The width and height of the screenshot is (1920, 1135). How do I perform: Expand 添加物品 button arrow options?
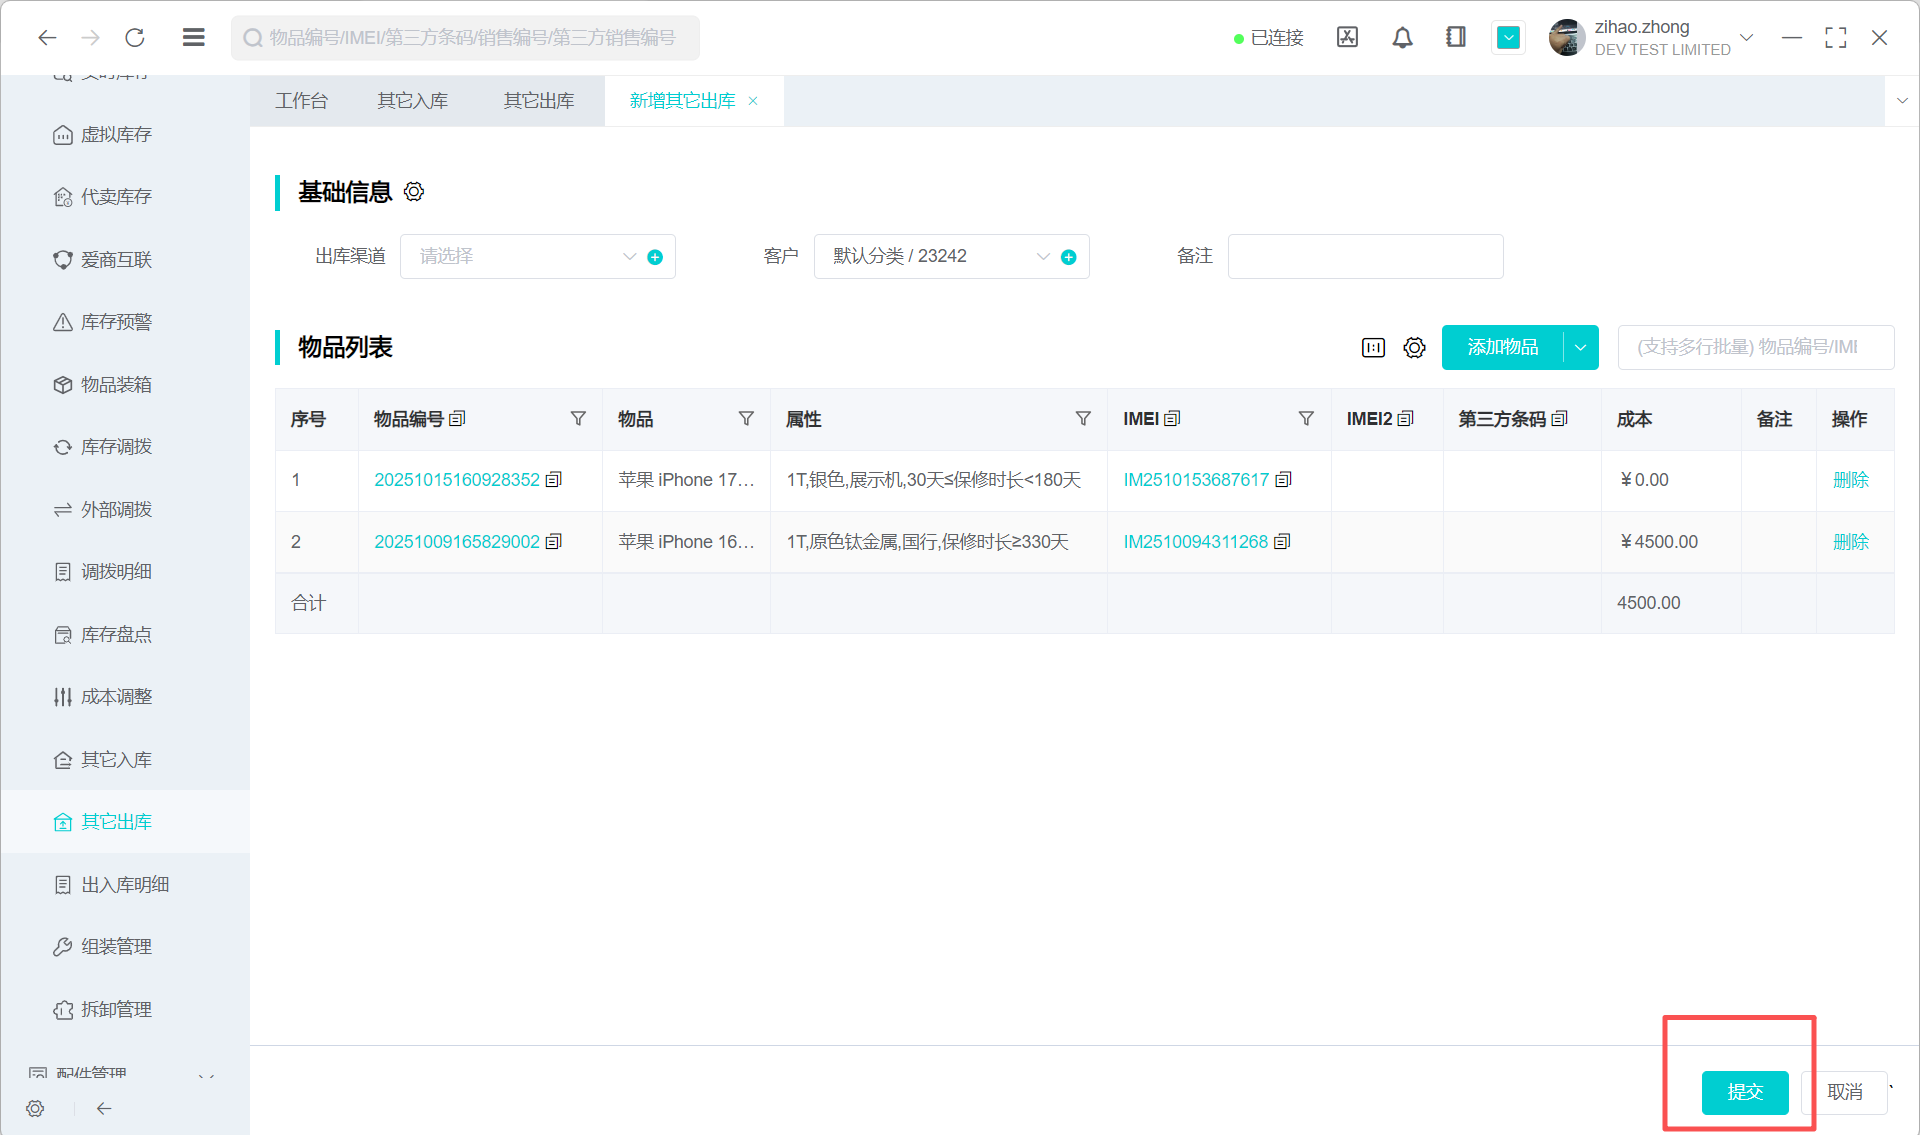point(1580,348)
